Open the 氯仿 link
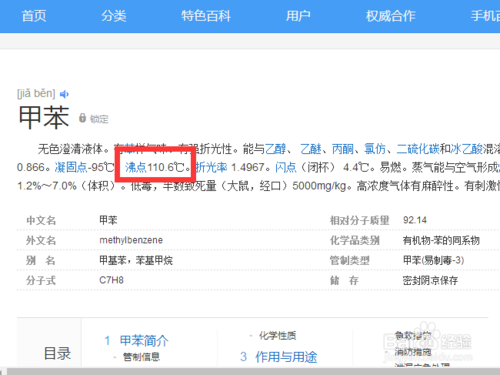Screen dimensions: 500x375 (375, 149)
